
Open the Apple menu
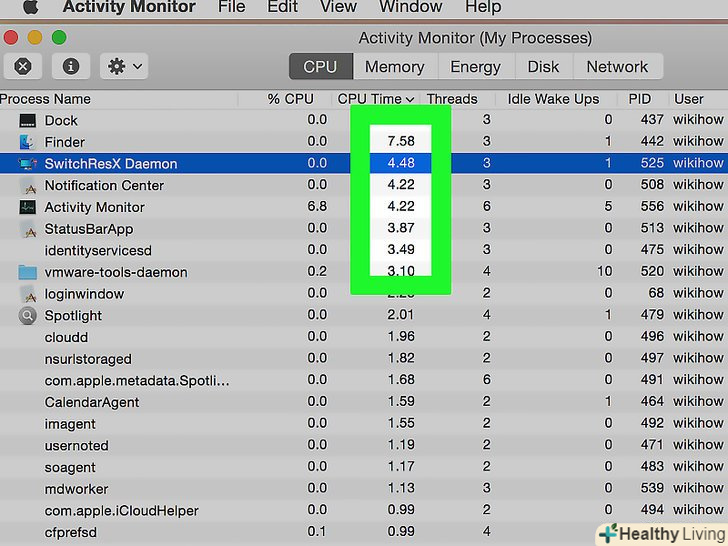31,6
